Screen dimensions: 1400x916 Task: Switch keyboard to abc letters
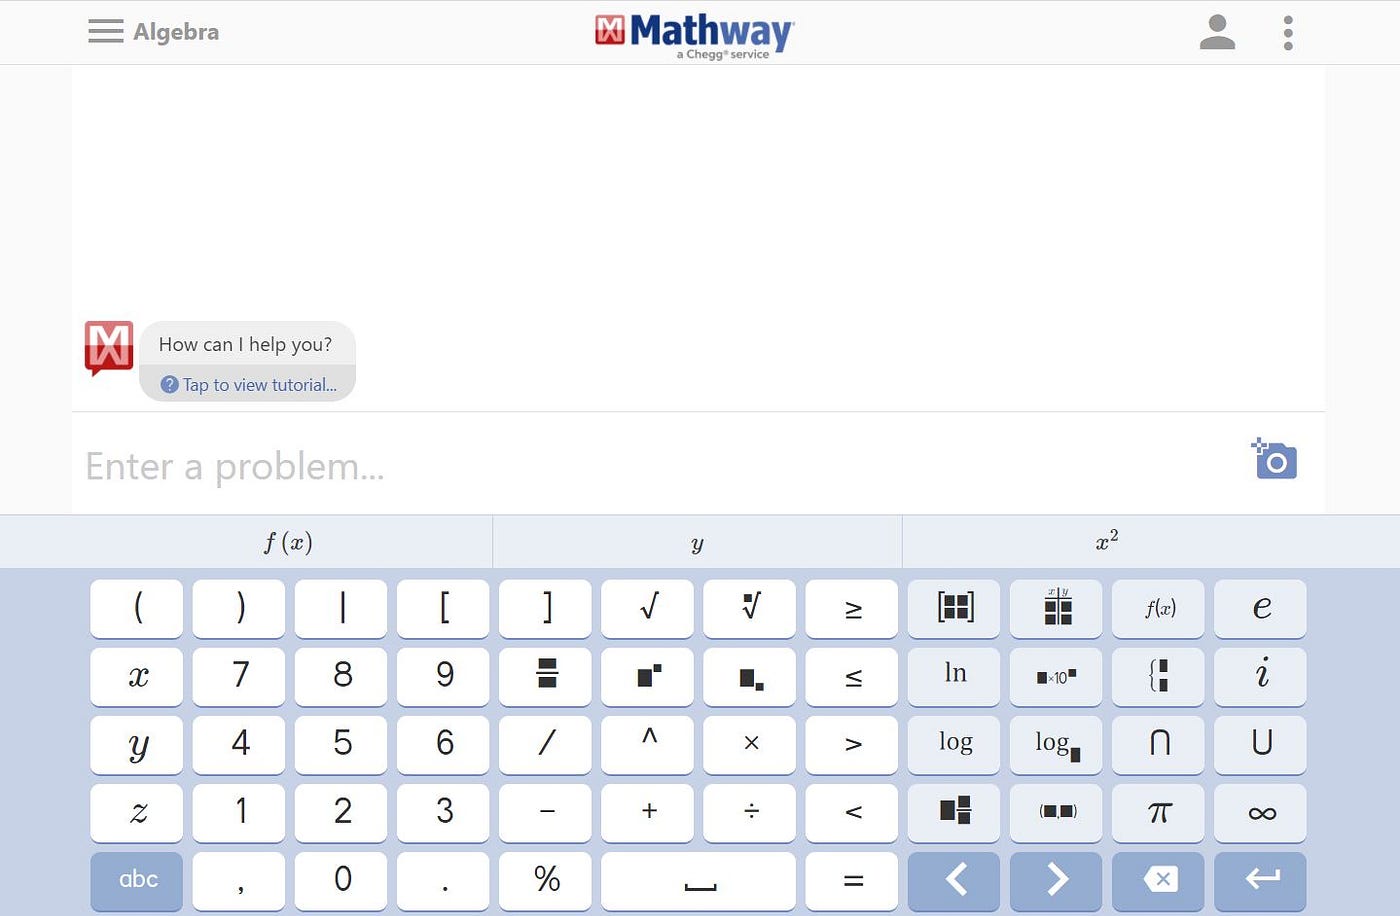(x=137, y=880)
